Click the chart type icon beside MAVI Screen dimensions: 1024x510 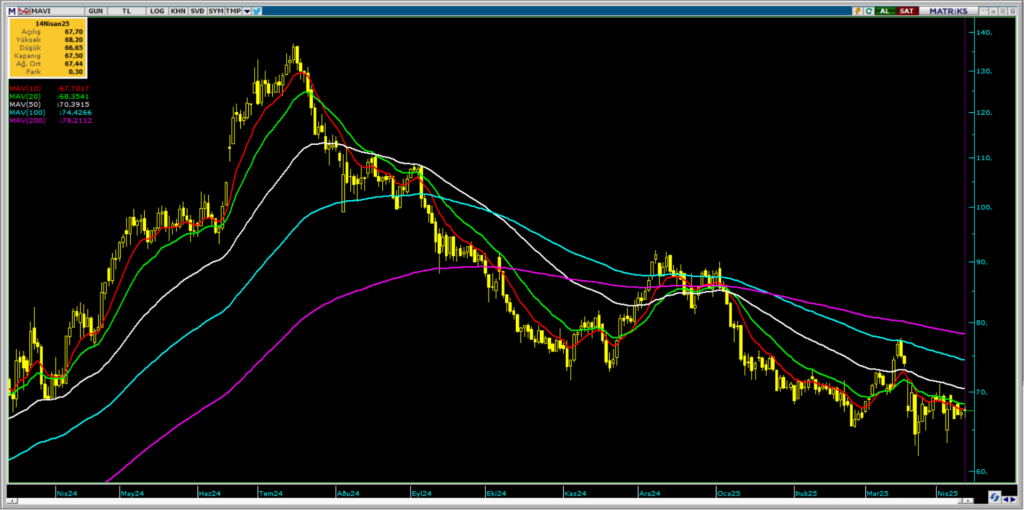[x=23, y=10]
